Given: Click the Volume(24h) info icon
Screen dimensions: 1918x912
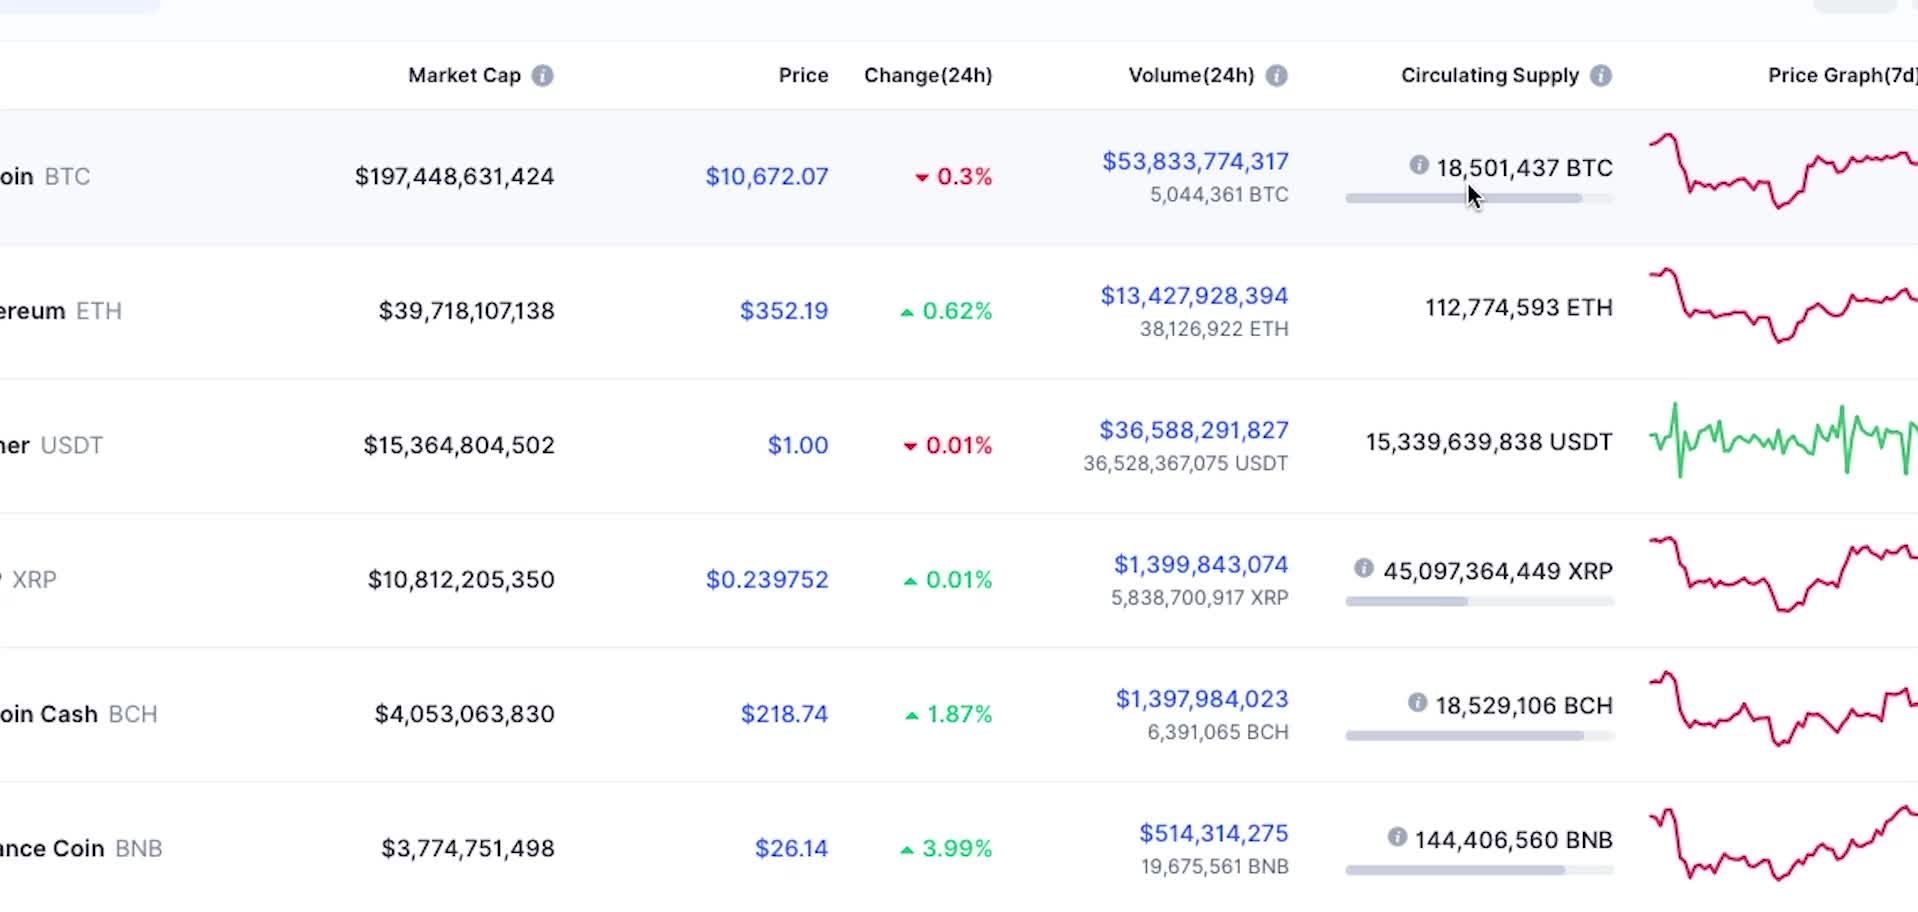Looking at the screenshot, I should (x=1276, y=76).
